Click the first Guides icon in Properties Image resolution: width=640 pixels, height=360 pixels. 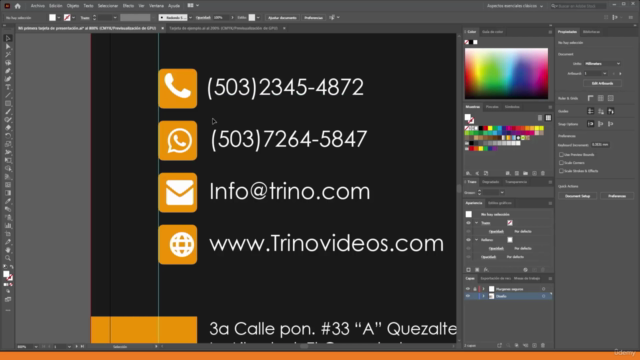coord(591,111)
